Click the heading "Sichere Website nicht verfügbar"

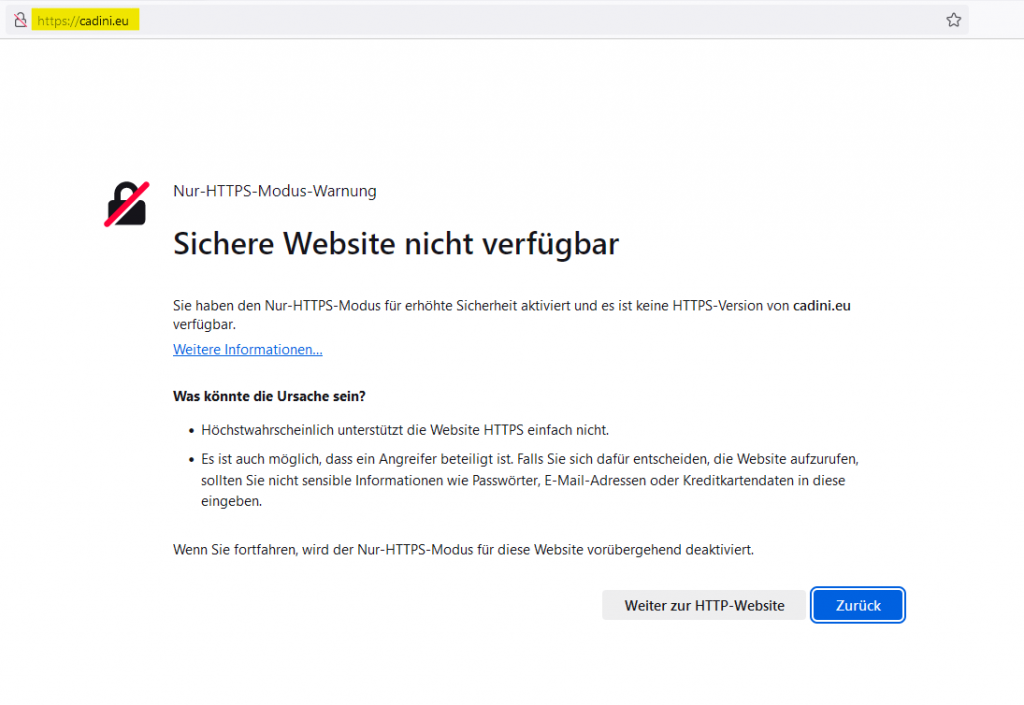point(396,243)
